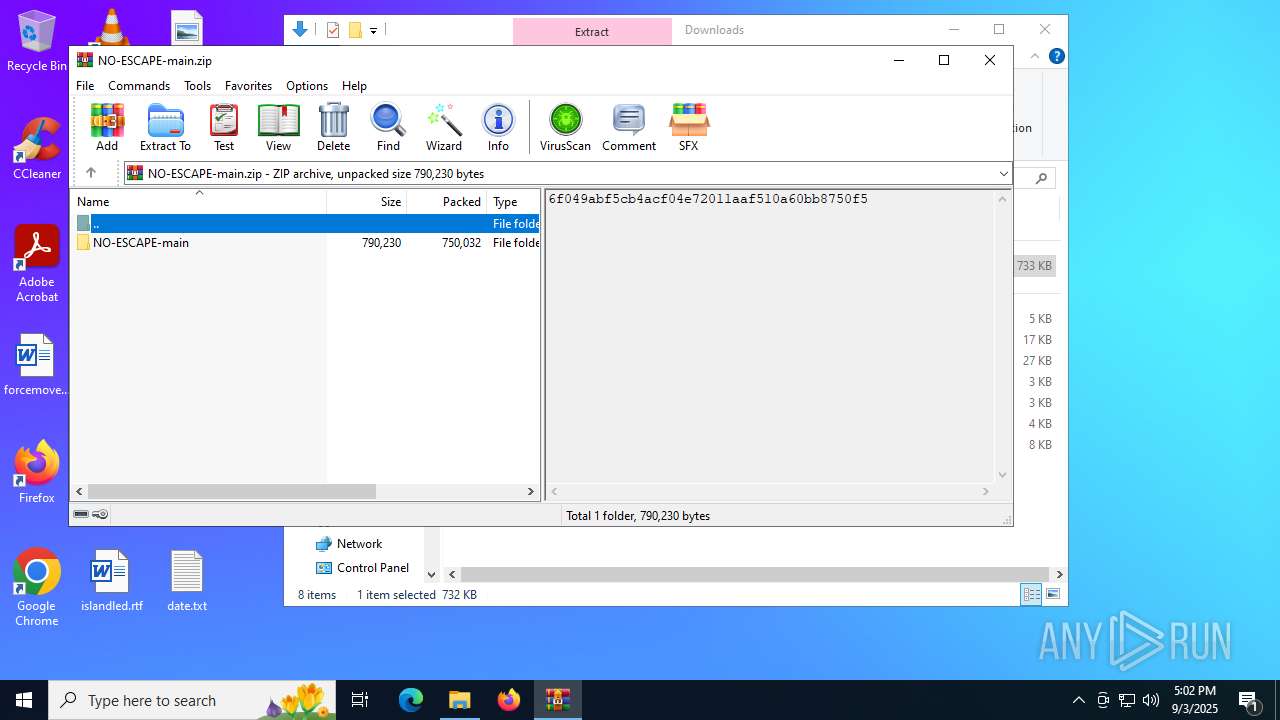Click the Add toolbar icon in WinRAR

click(x=107, y=127)
